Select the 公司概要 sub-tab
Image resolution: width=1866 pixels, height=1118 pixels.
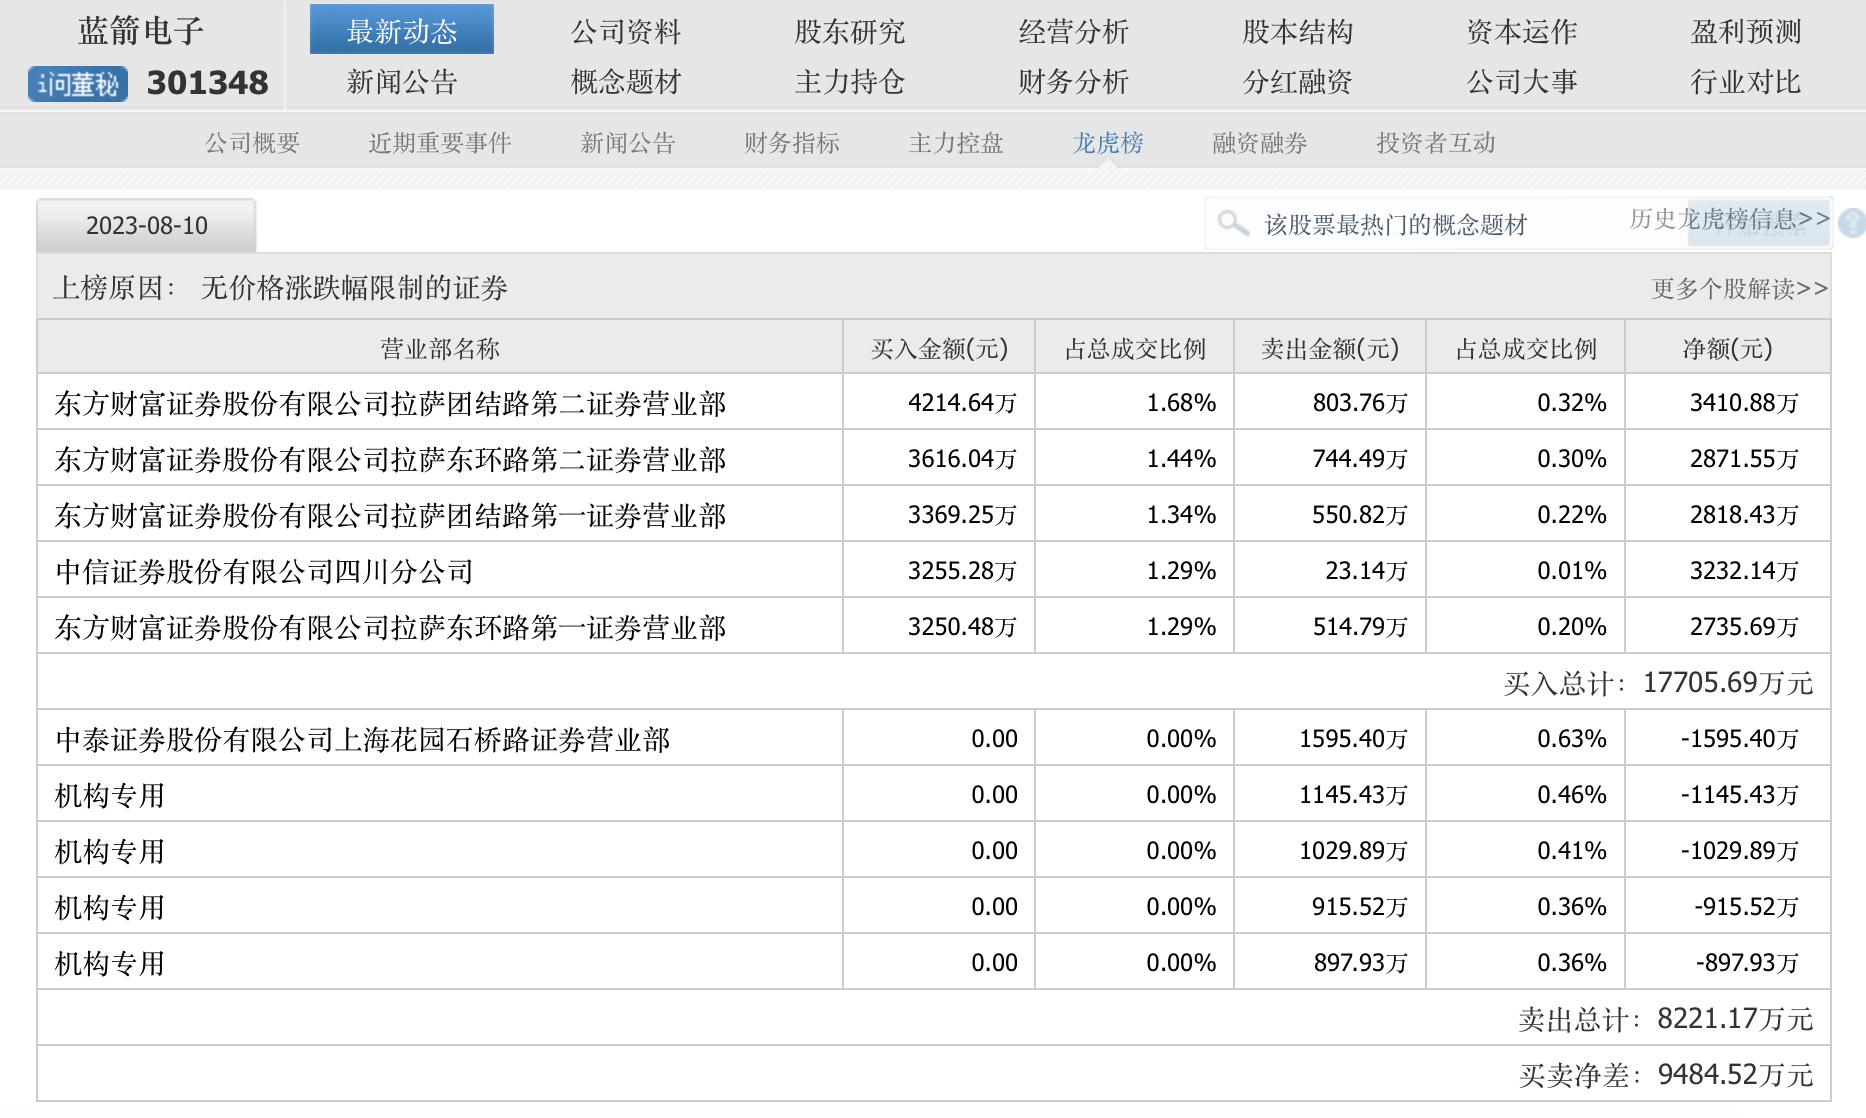[252, 143]
